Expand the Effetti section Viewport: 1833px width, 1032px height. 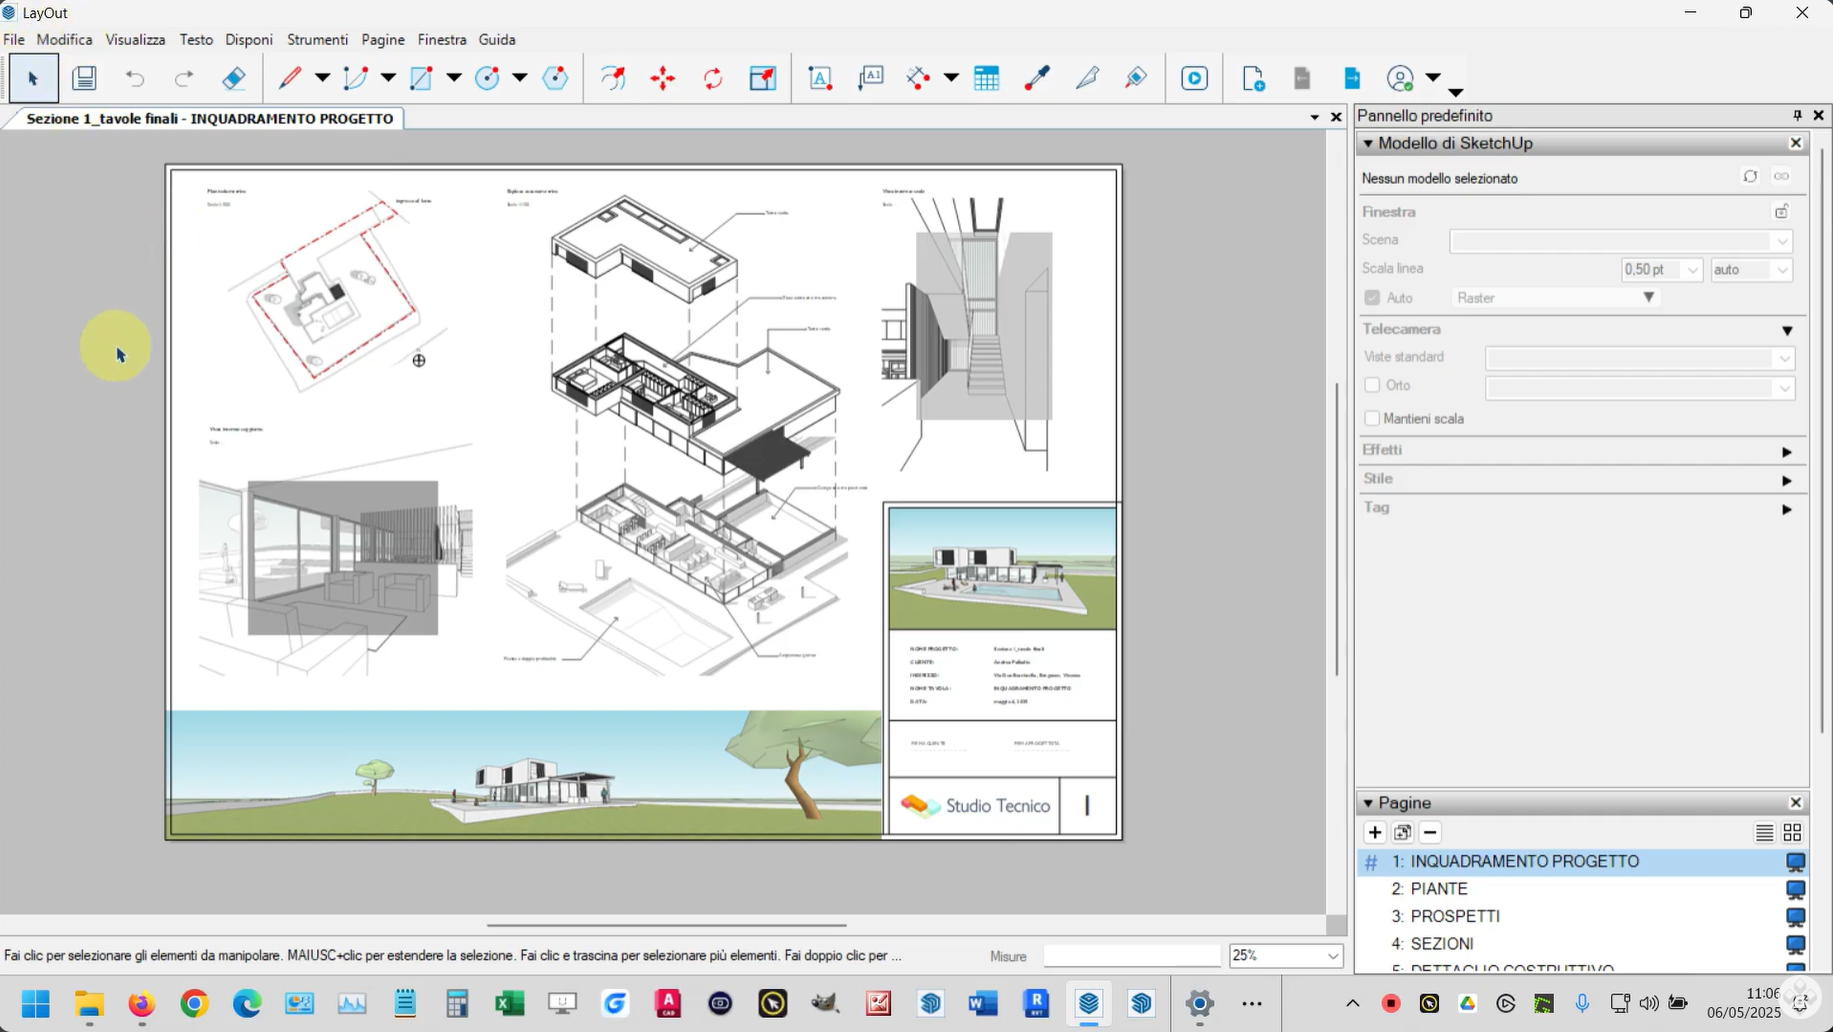pyautogui.click(x=1786, y=452)
